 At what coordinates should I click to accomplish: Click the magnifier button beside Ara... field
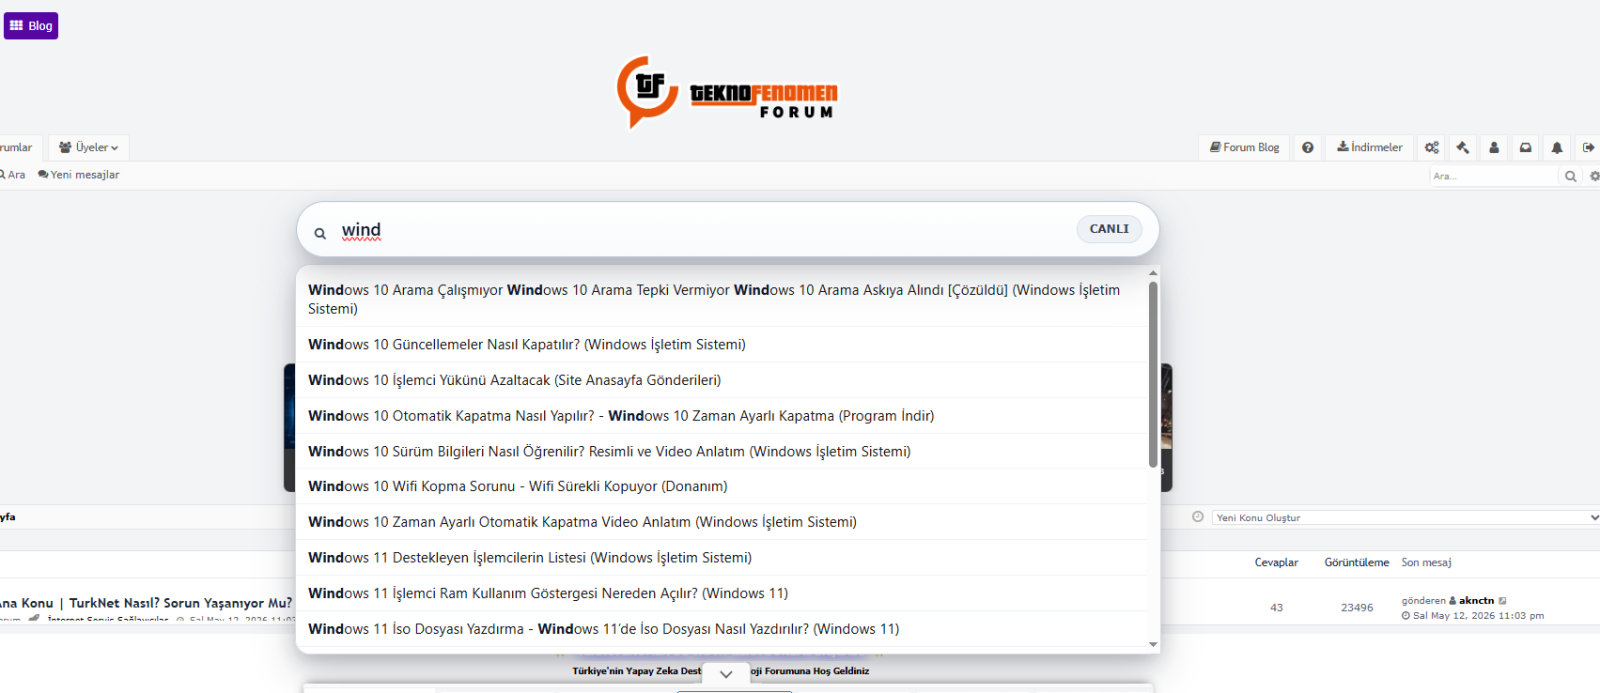[x=1570, y=176]
